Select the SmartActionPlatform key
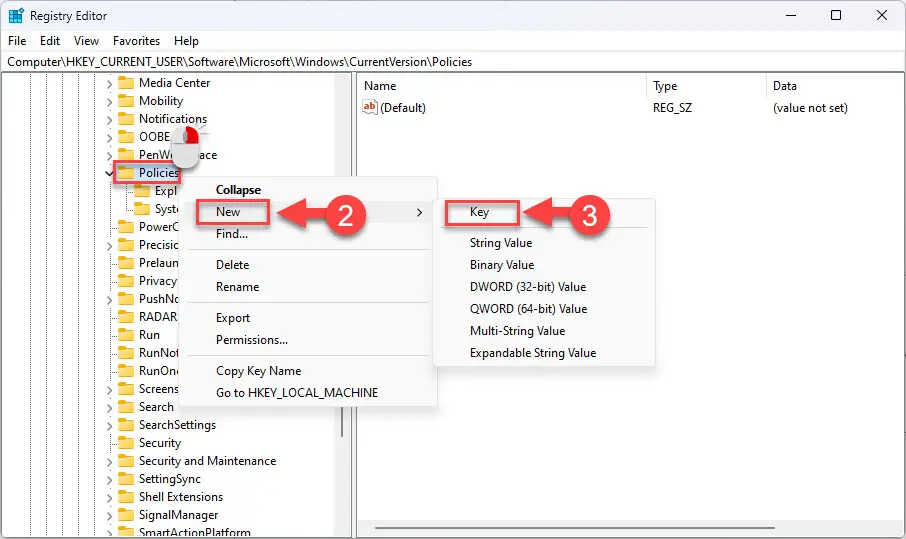This screenshot has height=539, width=906. pyautogui.click(x=195, y=533)
